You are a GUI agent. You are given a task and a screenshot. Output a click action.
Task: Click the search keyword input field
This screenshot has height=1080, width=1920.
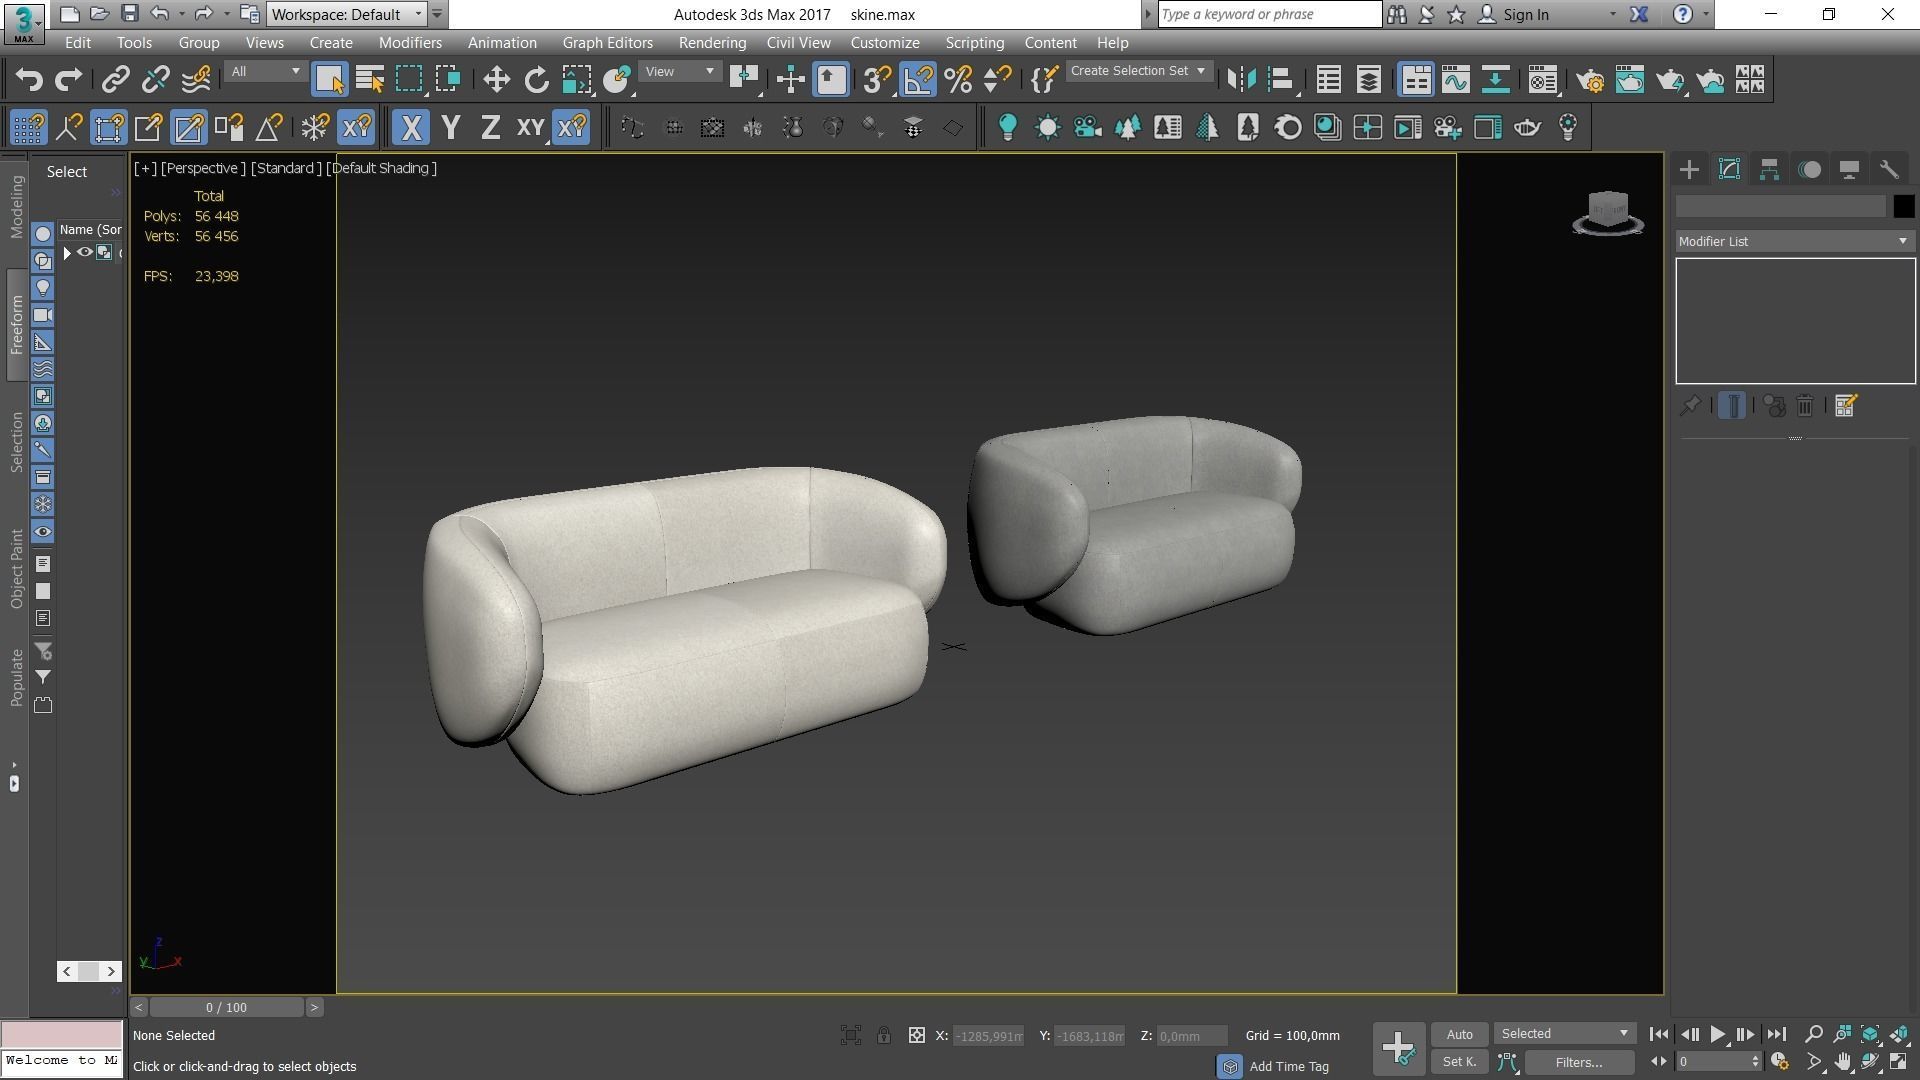point(1269,14)
